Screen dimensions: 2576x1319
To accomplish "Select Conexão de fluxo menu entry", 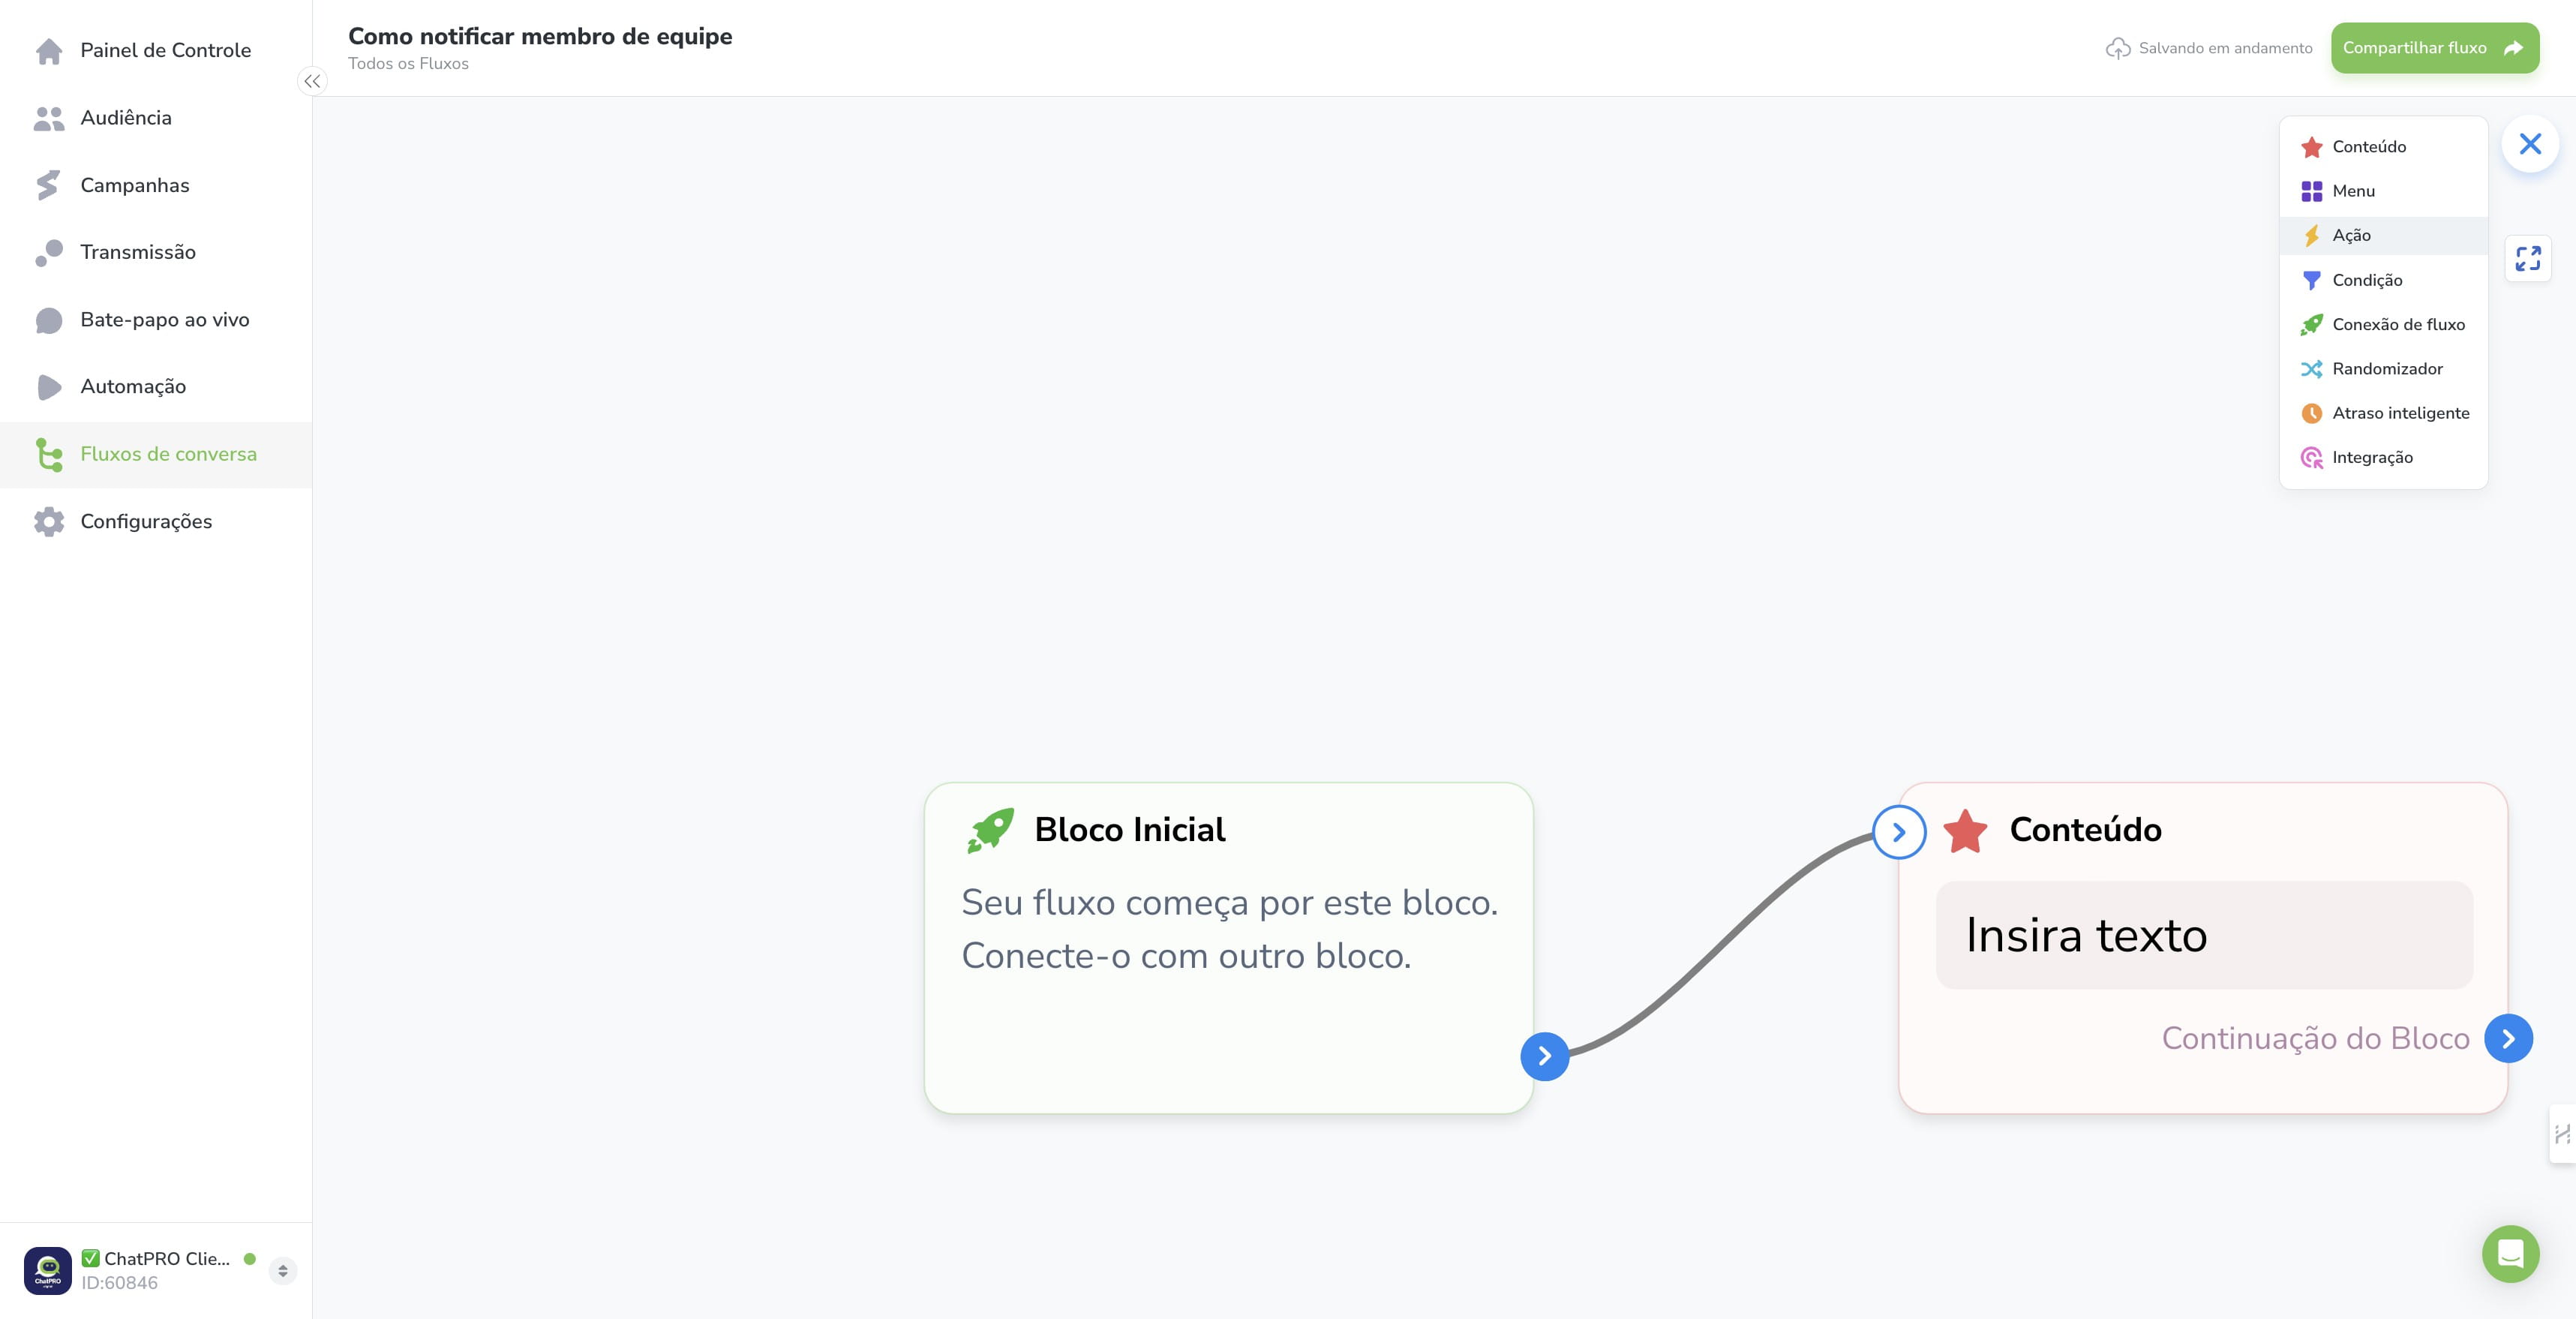I will click(2383, 325).
